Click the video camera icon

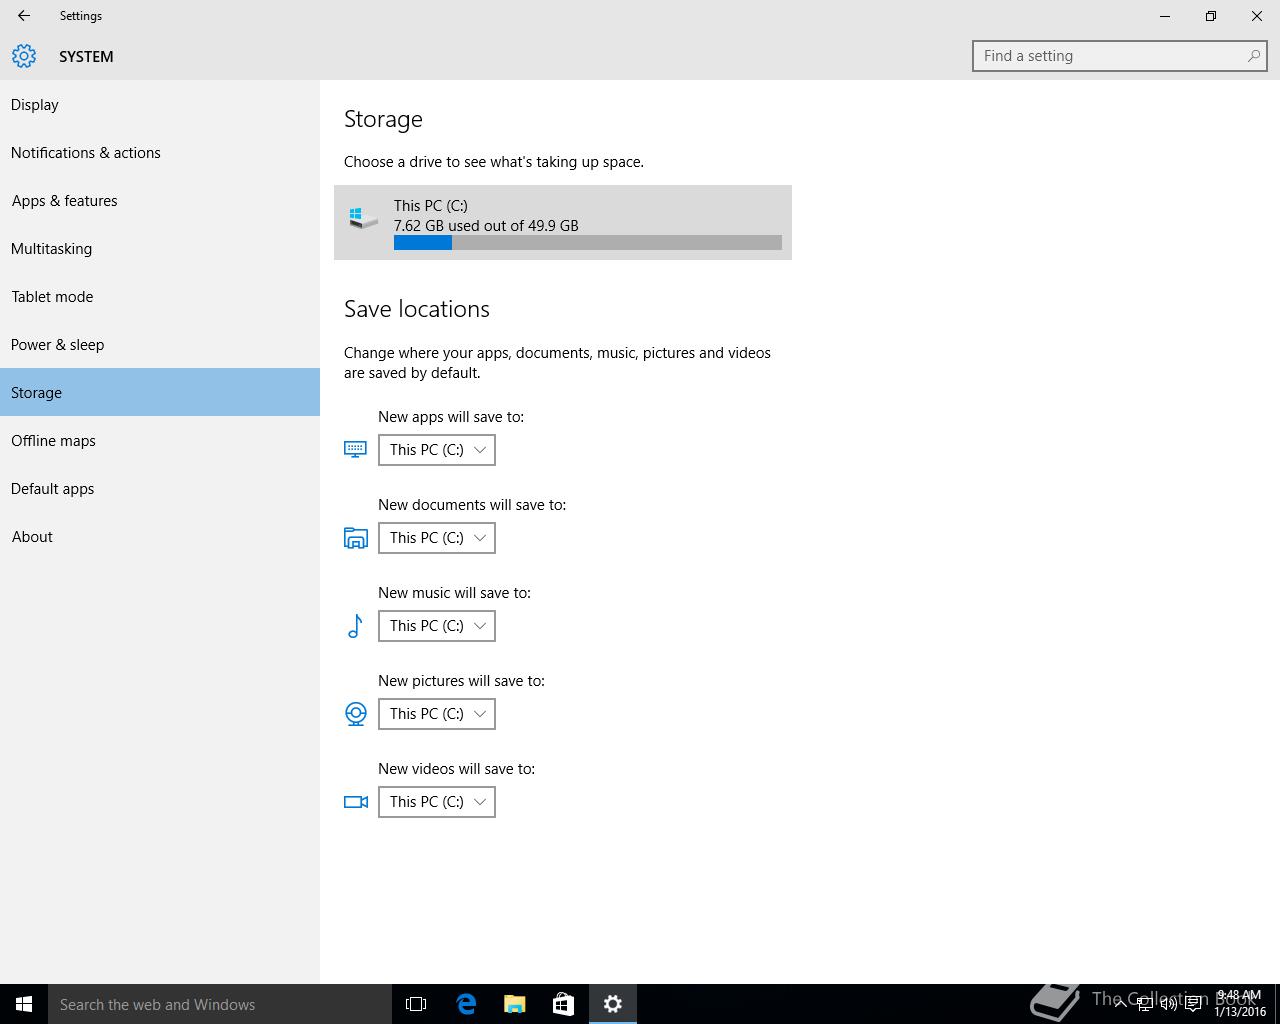coord(355,802)
